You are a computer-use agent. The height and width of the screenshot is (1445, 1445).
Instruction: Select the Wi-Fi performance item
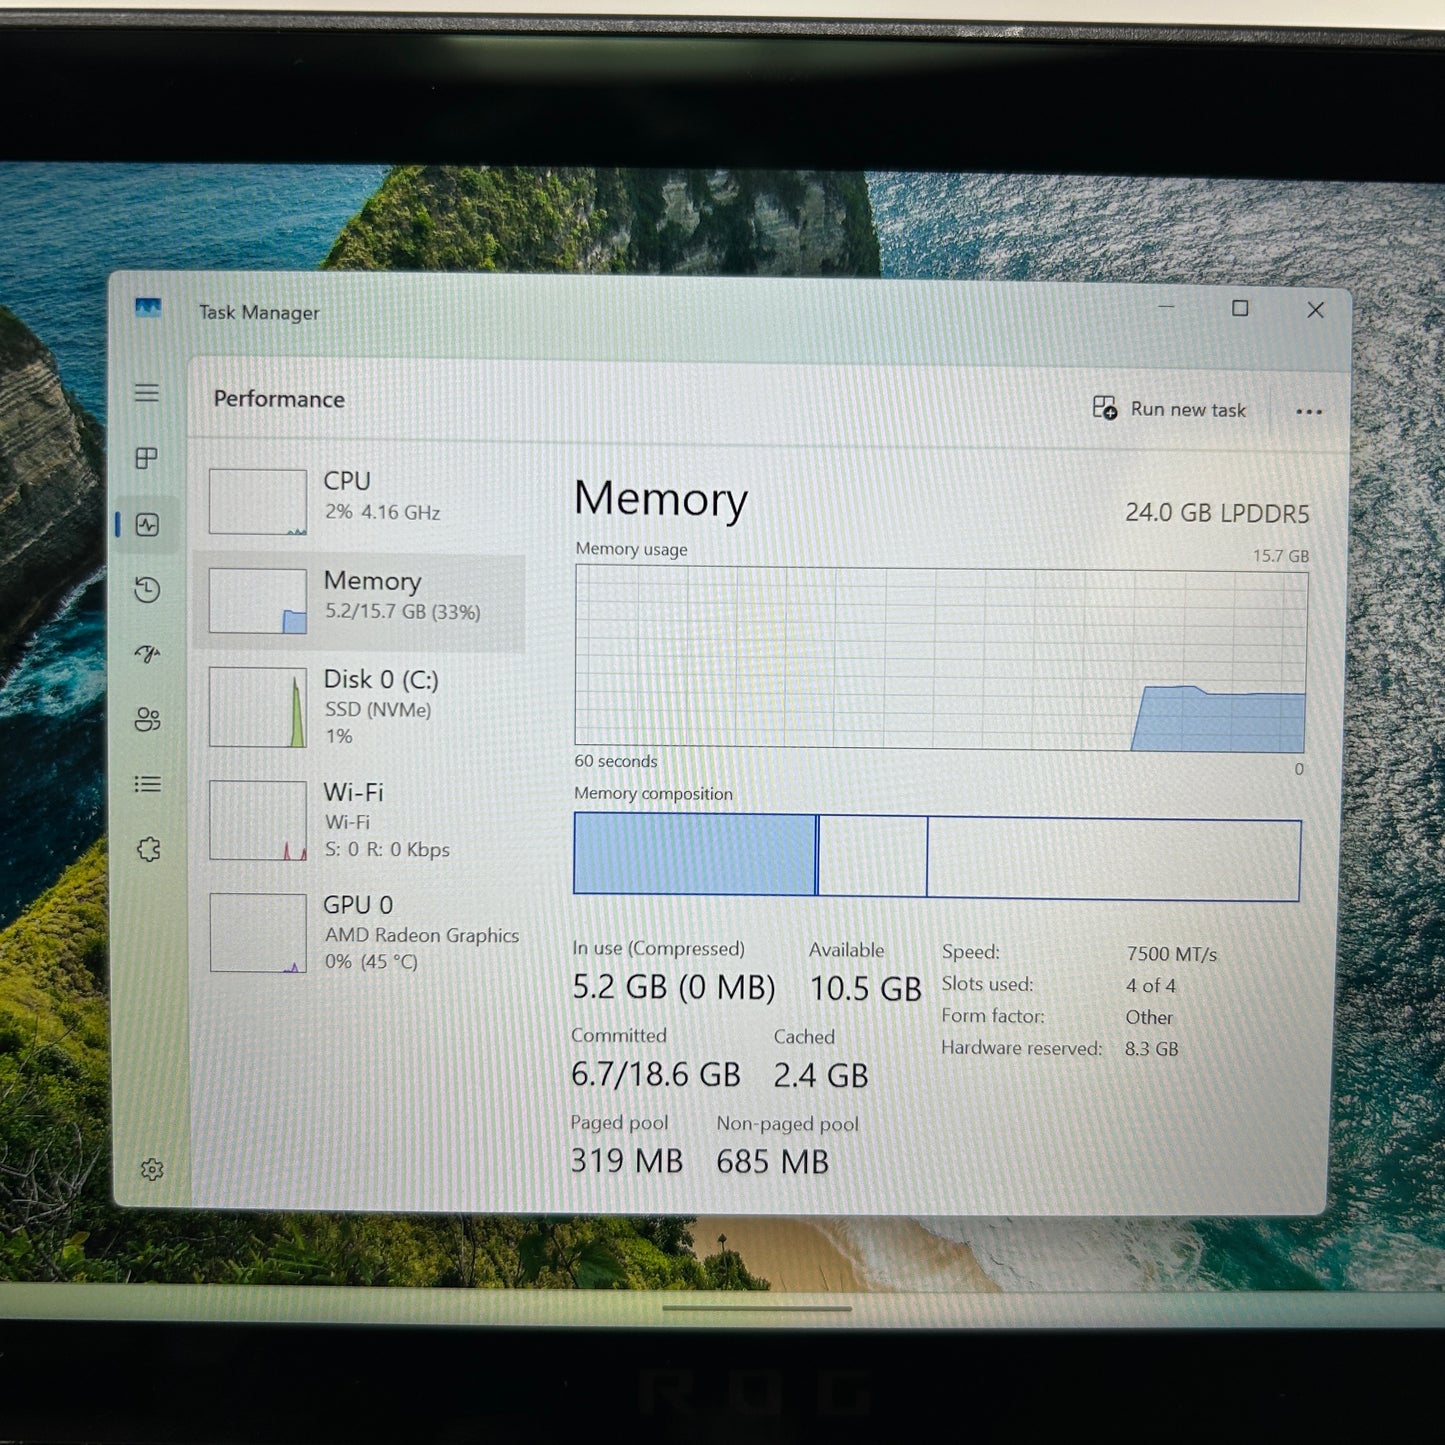point(360,820)
